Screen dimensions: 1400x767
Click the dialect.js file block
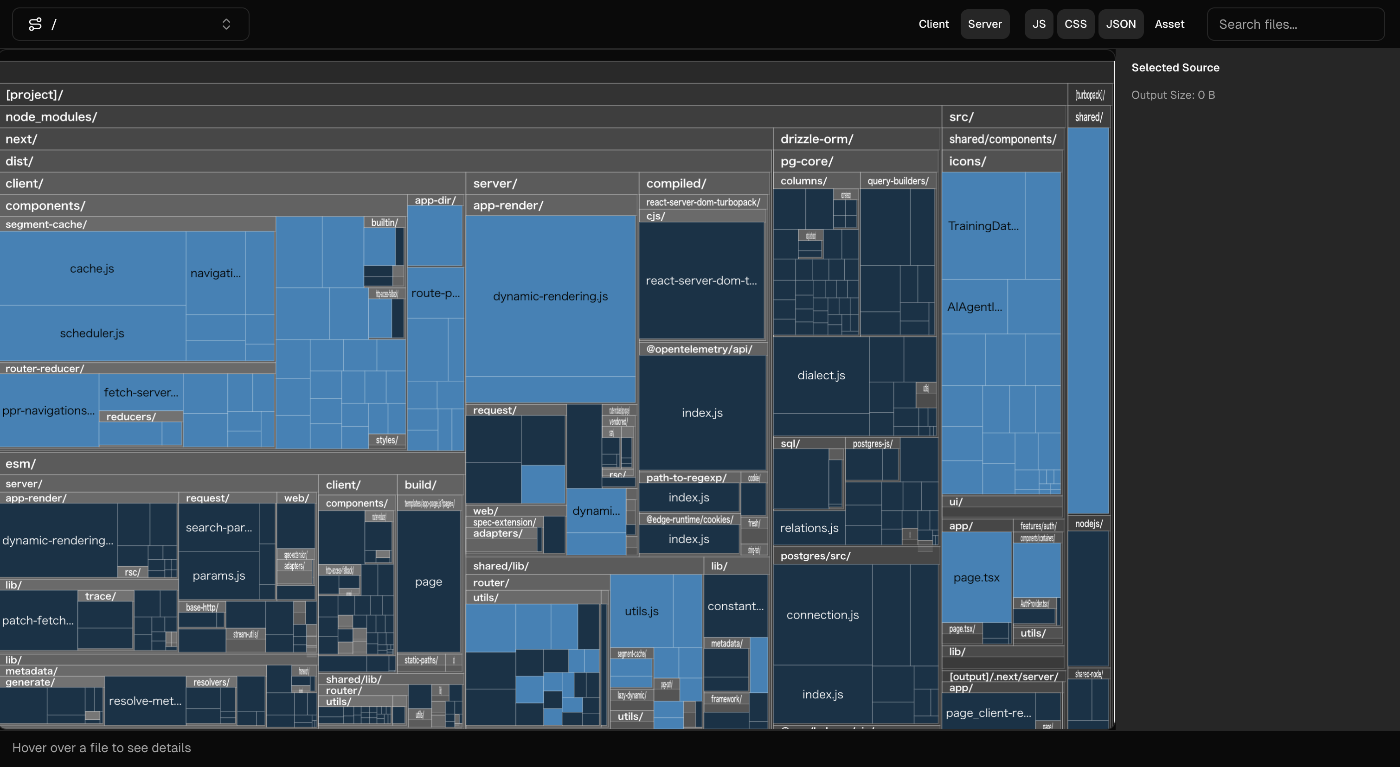pyautogui.click(x=821, y=375)
